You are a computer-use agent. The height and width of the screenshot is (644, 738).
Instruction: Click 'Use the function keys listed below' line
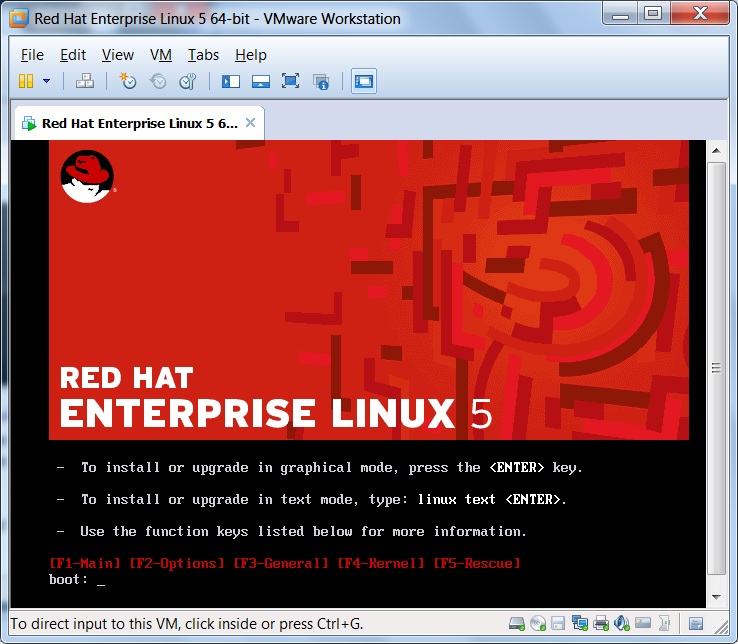coord(292,531)
